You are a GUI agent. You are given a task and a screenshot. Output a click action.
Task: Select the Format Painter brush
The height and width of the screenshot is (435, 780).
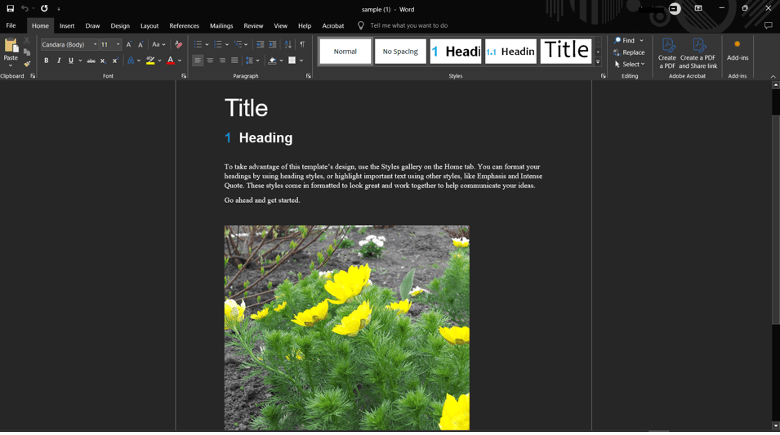[27, 64]
